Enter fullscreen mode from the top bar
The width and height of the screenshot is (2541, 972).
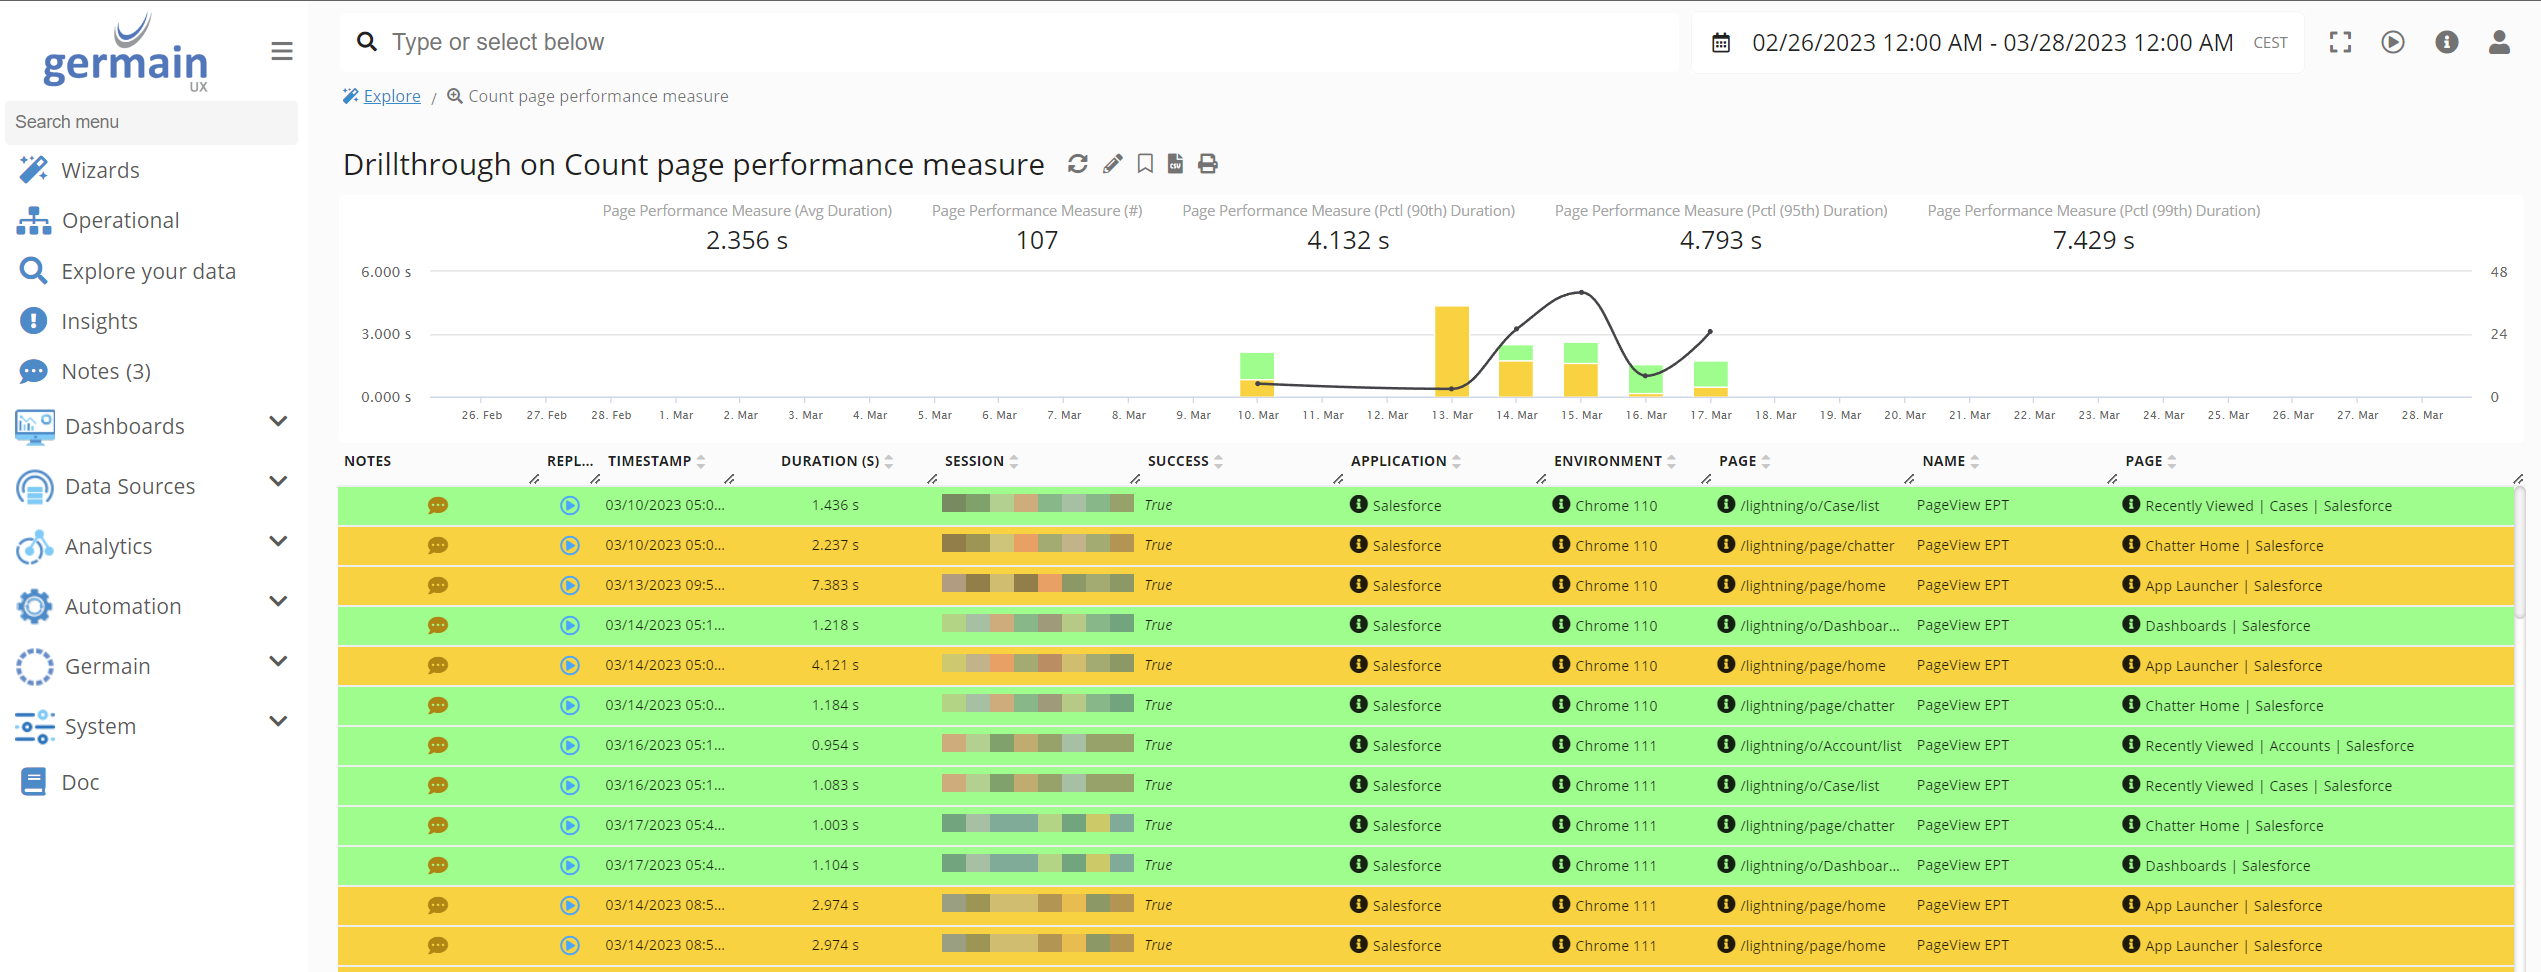tap(2340, 42)
